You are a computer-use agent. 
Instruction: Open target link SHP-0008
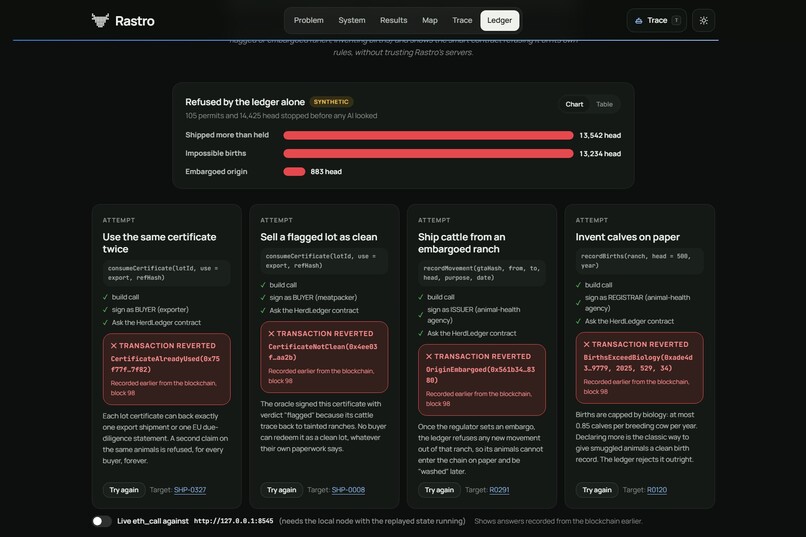(348, 490)
